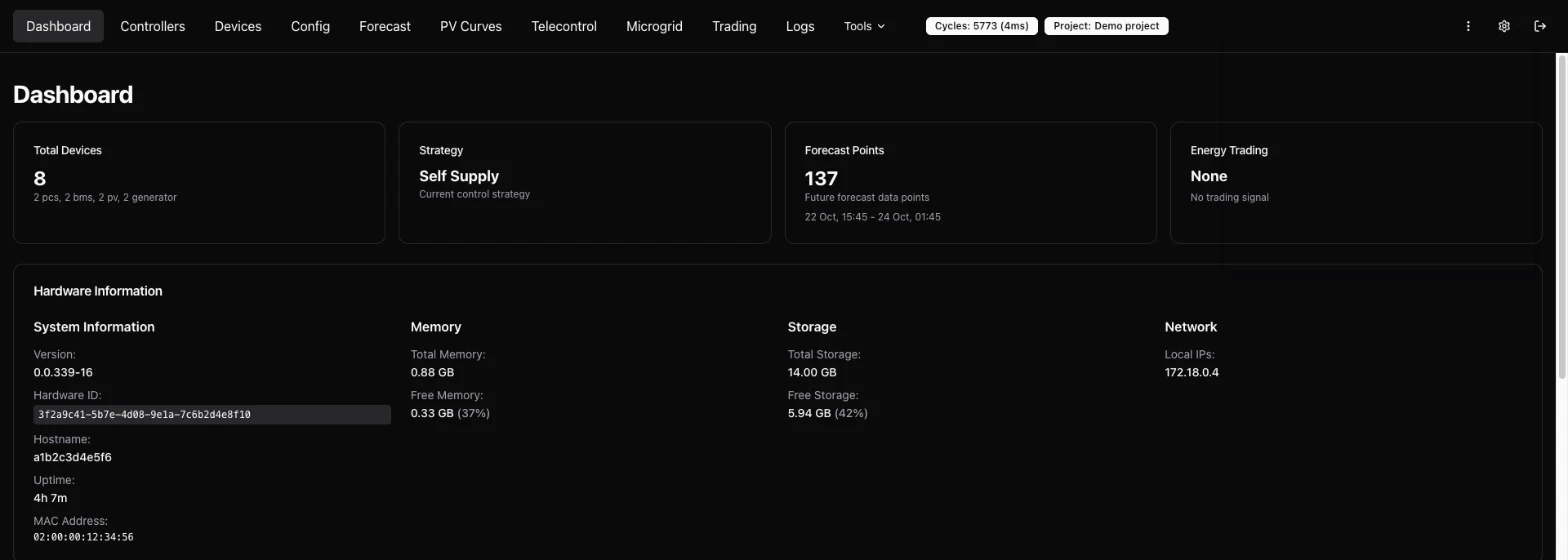
Task: Switch to the Config tab
Action: pyautogui.click(x=310, y=26)
